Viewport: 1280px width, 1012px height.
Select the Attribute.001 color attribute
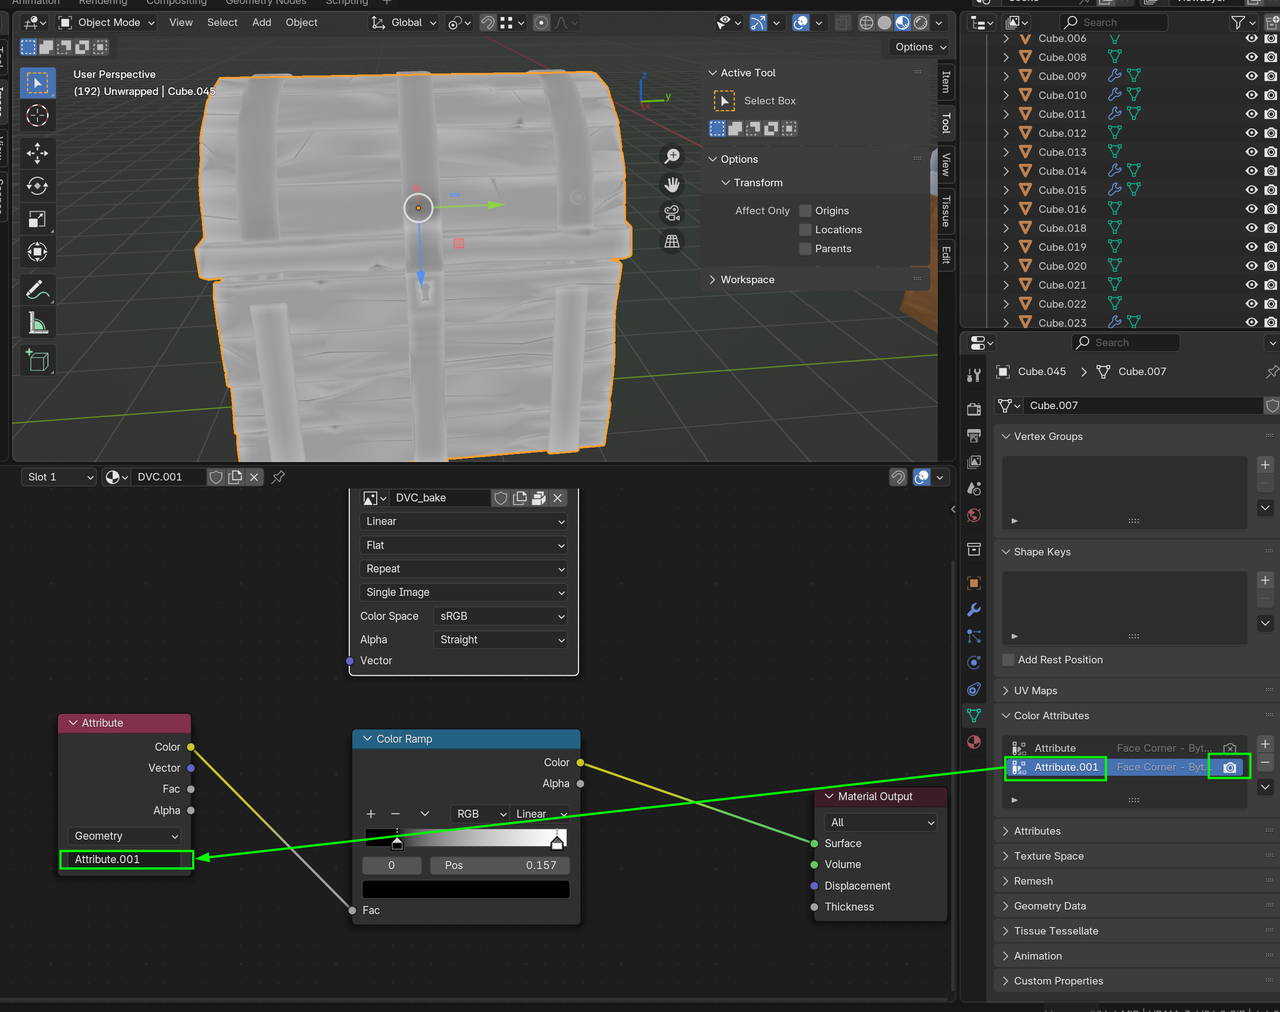1065,767
